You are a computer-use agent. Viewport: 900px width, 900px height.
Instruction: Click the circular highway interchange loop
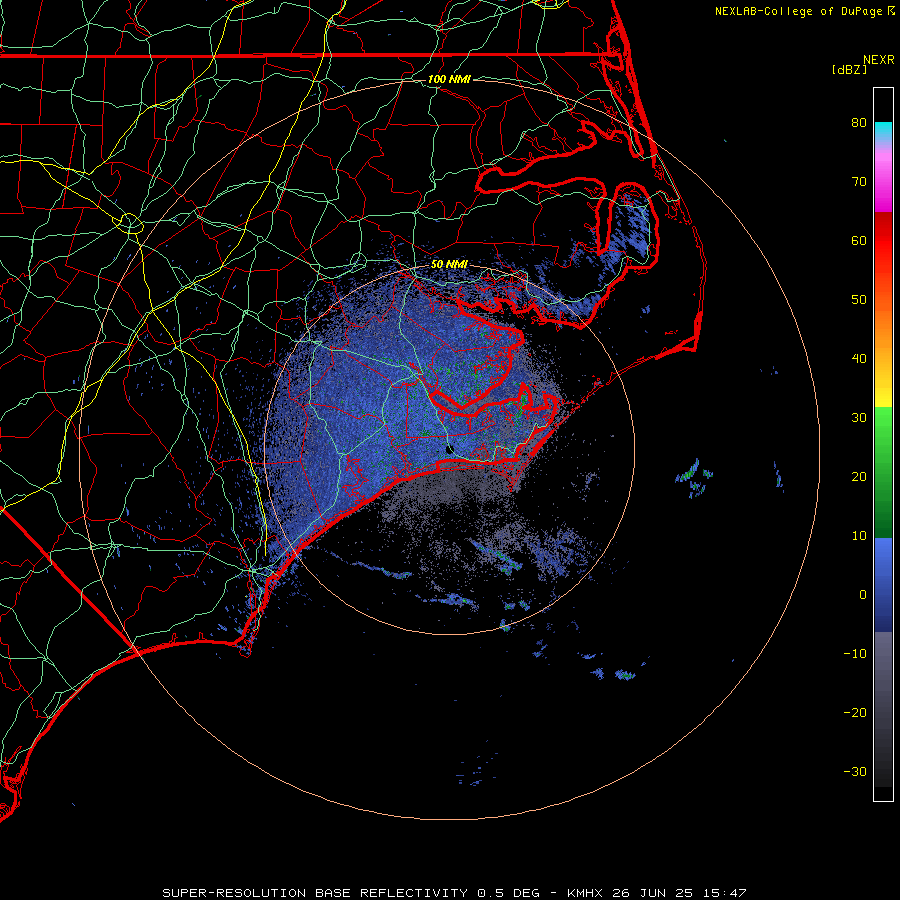(130, 223)
